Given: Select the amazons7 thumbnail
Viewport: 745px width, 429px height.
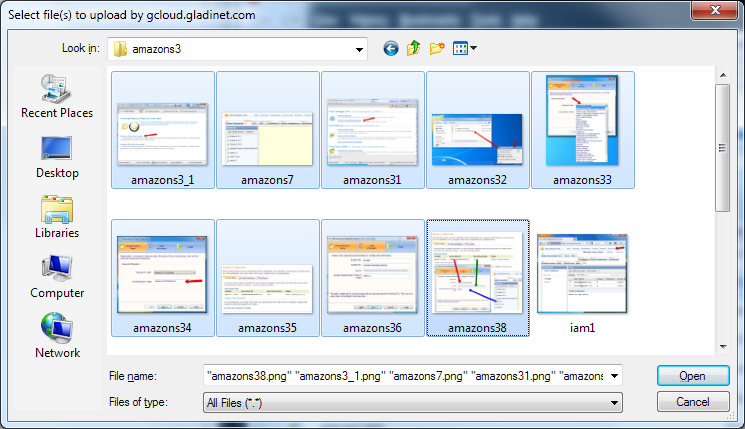Looking at the screenshot, I should coord(267,130).
